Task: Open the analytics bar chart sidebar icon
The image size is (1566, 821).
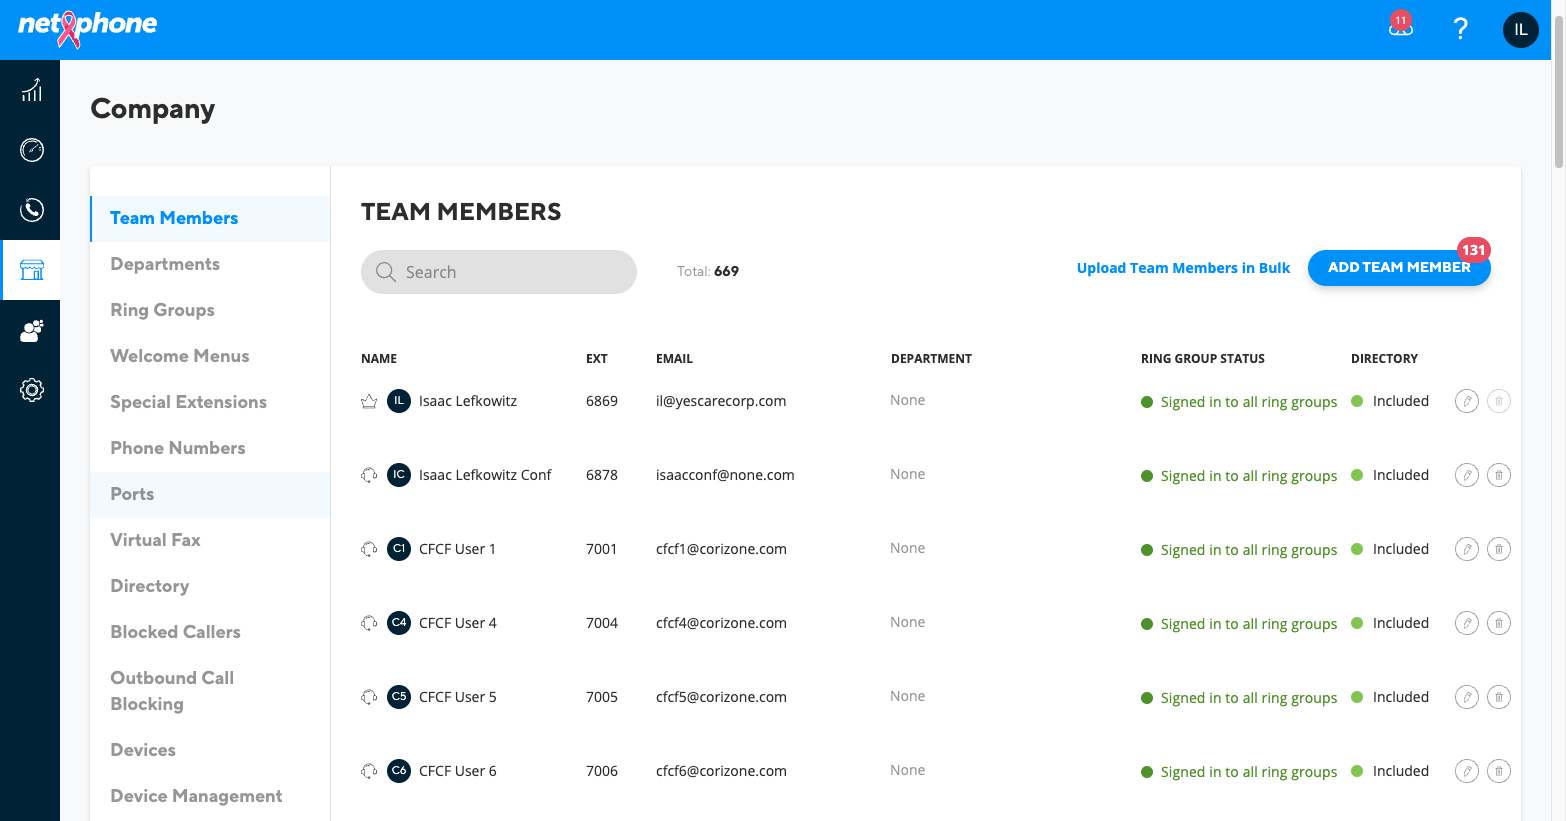Action: click(32, 90)
